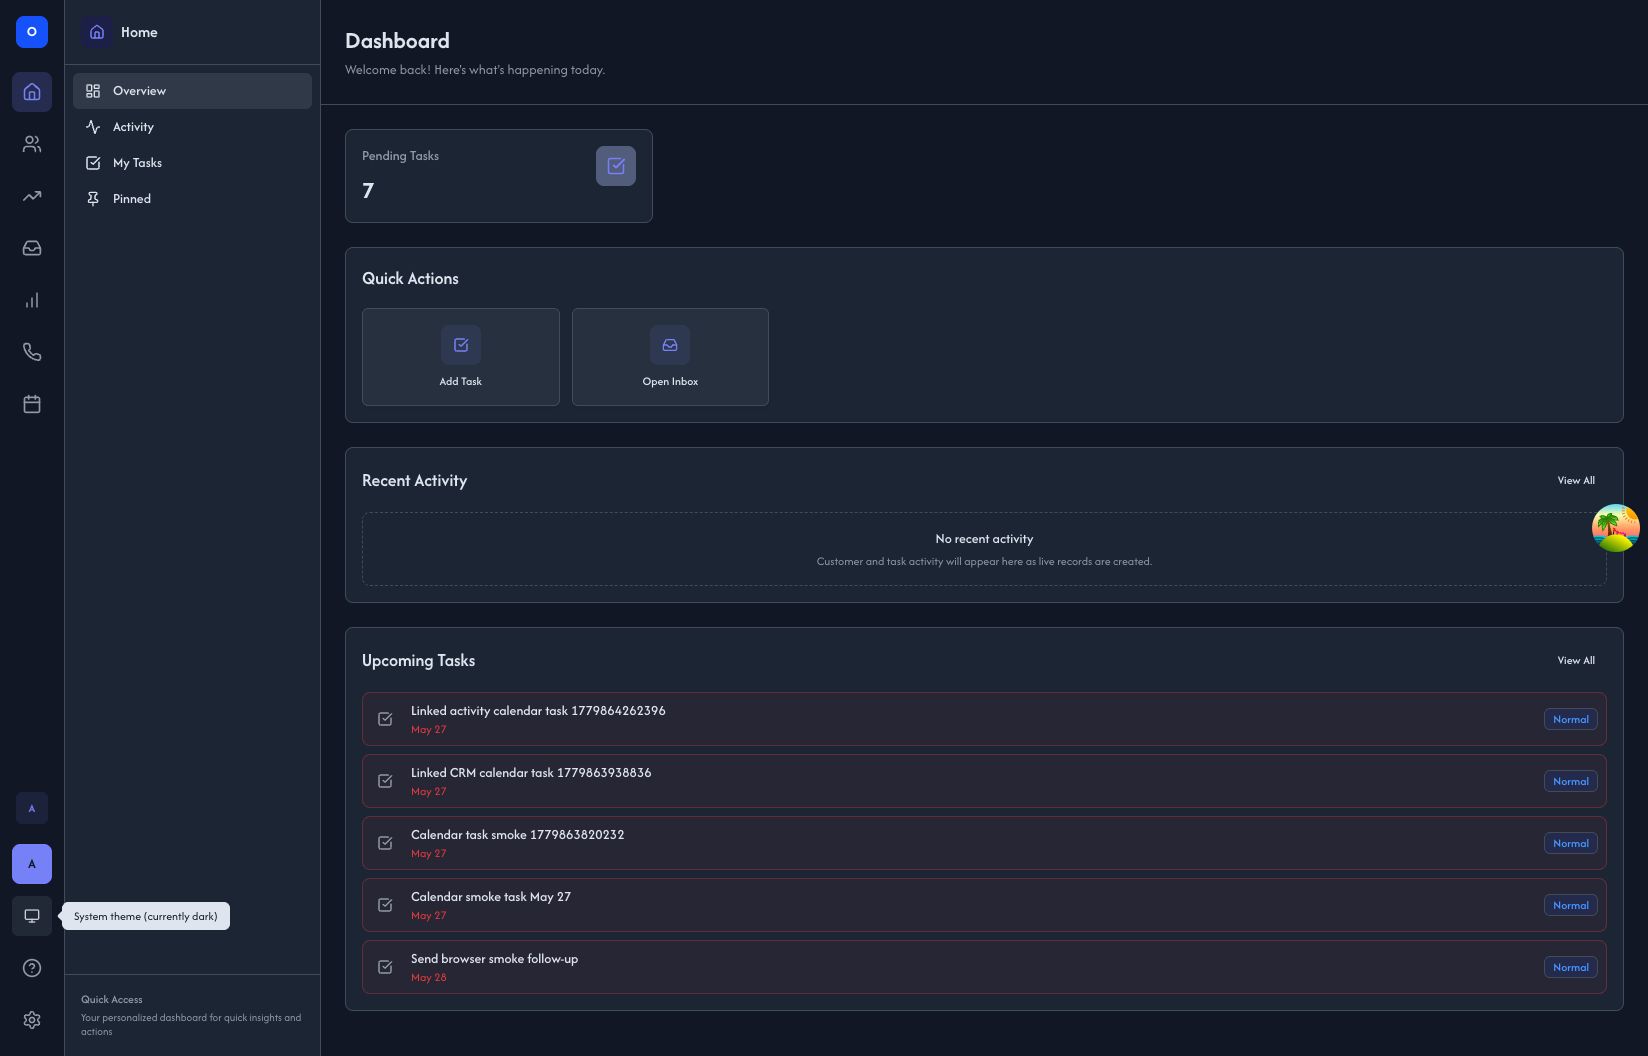This screenshot has height=1056, width=1648.
Task: Check off Send browser smoke follow-up task
Action: pyautogui.click(x=385, y=967)
